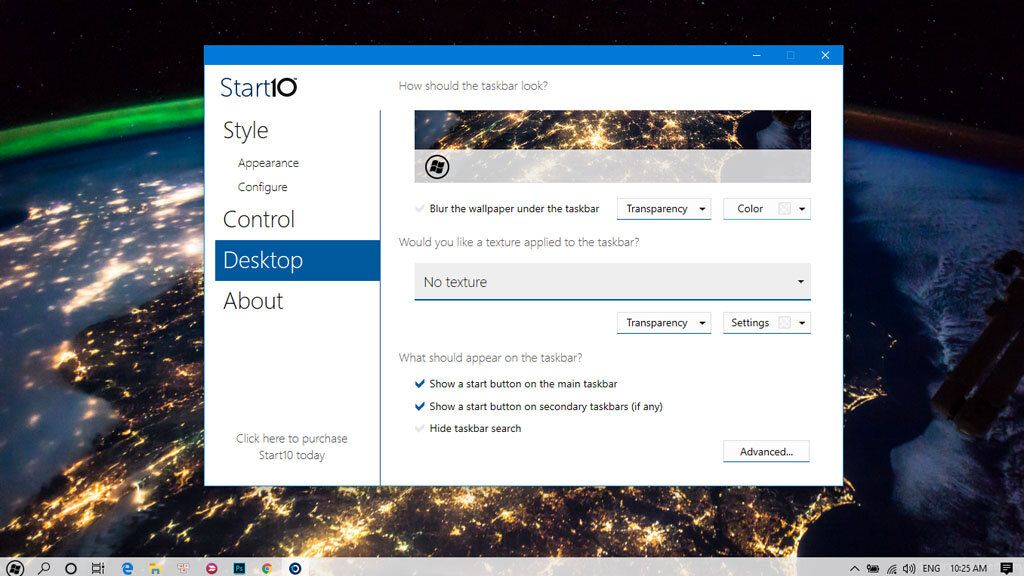Click here to purchase Start10 today
The width and height of the screenshot is (1024, 576).
tap(291, 447)
